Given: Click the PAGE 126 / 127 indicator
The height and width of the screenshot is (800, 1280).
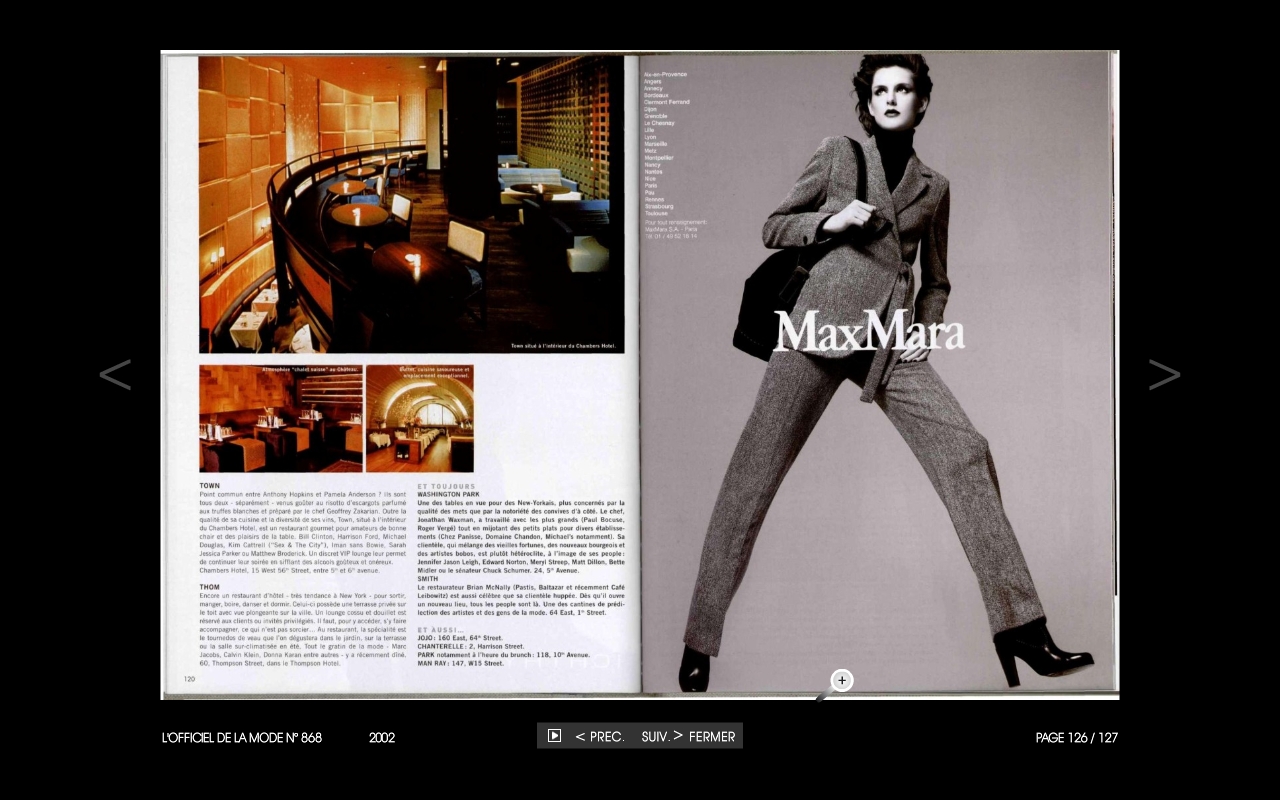Looking at the screenshot, I should 1076,738.
